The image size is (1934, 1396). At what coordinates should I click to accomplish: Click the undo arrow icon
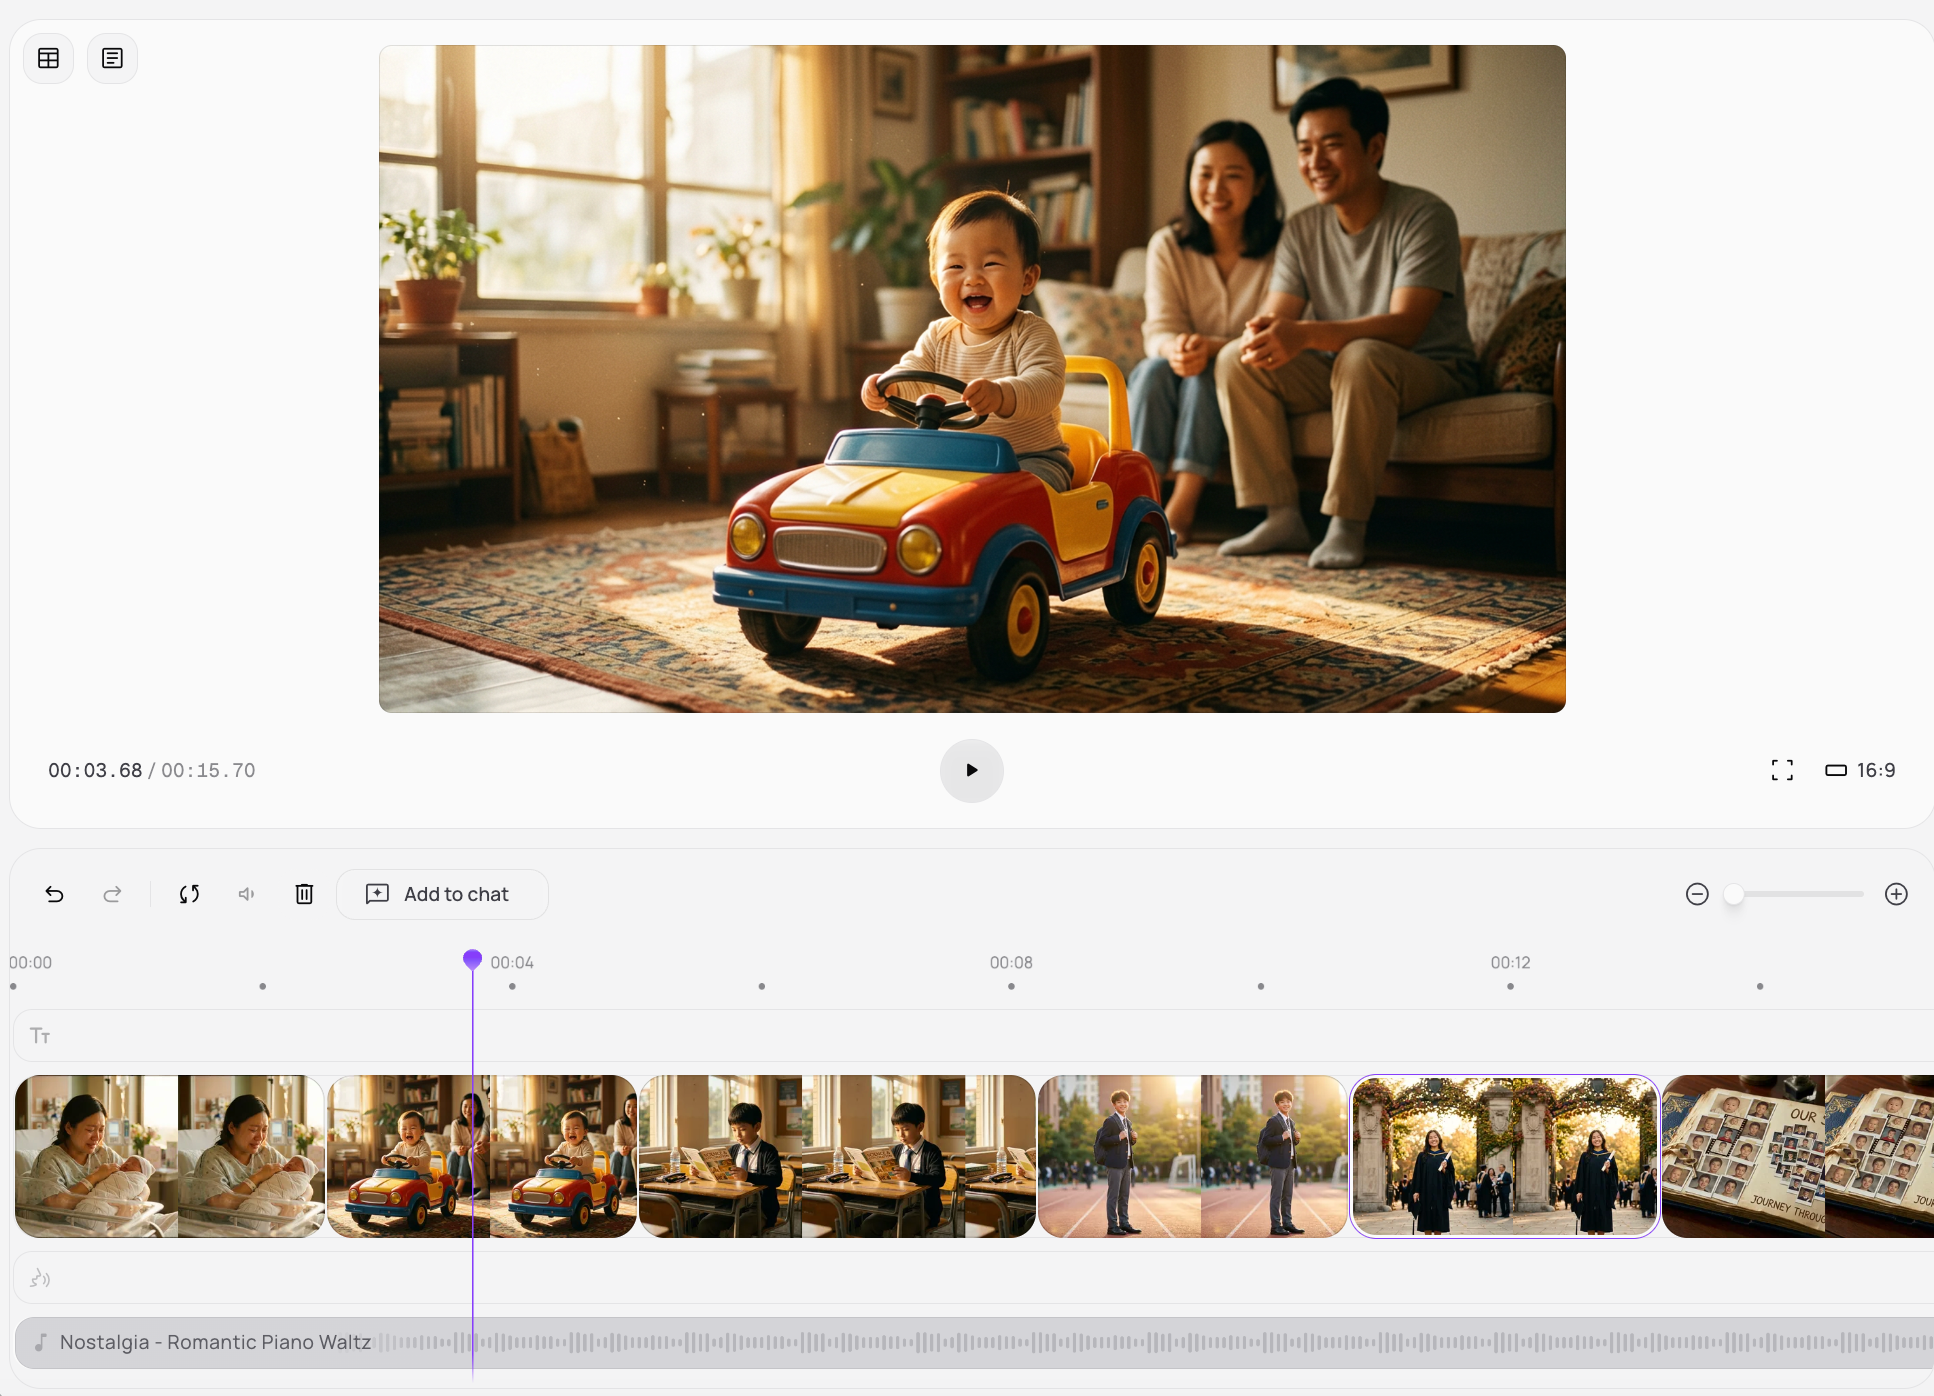pyautogui.click(x=55, y=894)
